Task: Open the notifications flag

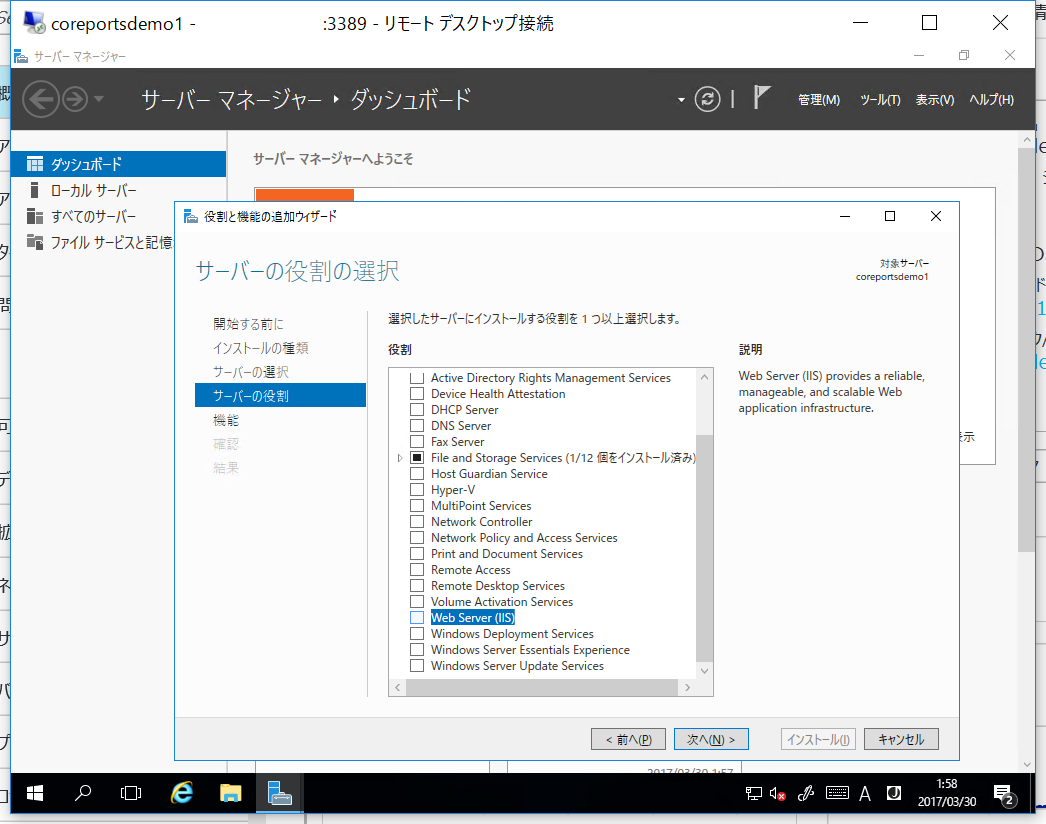Action: [x=761, y=97]
